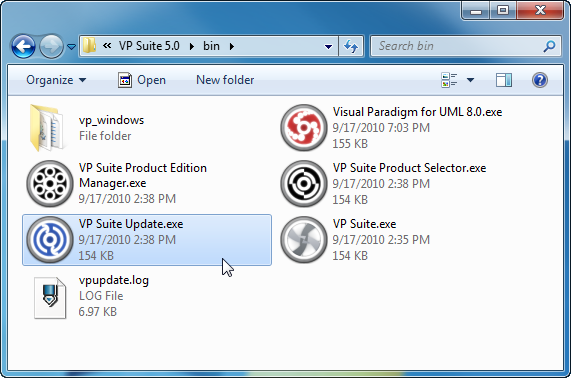Minimize the Explorer window
Viewport: 571px width, 378px height.
coord(476,11)
